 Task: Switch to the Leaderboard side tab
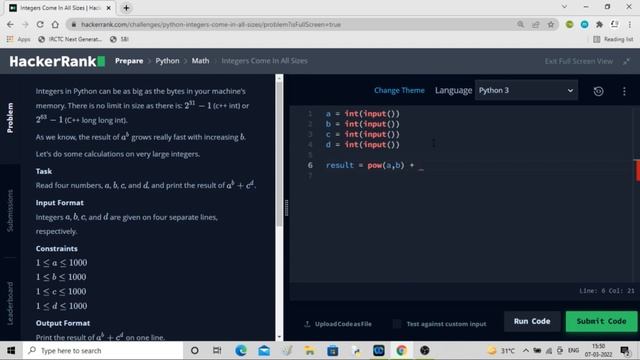click(x=10, y=303)
